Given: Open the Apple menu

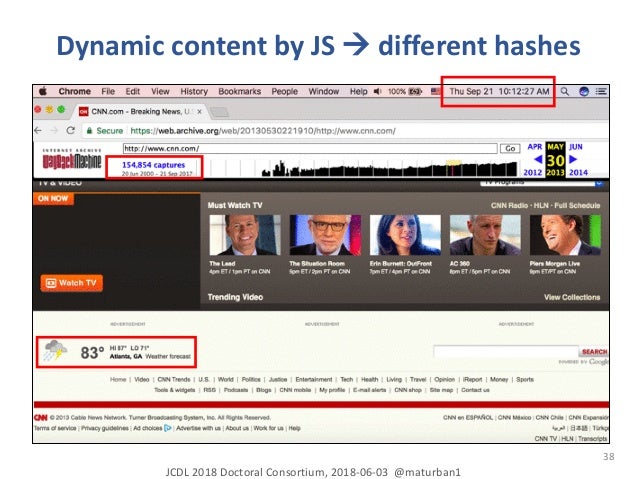Looking at the screenshot, I should [43, 91].
